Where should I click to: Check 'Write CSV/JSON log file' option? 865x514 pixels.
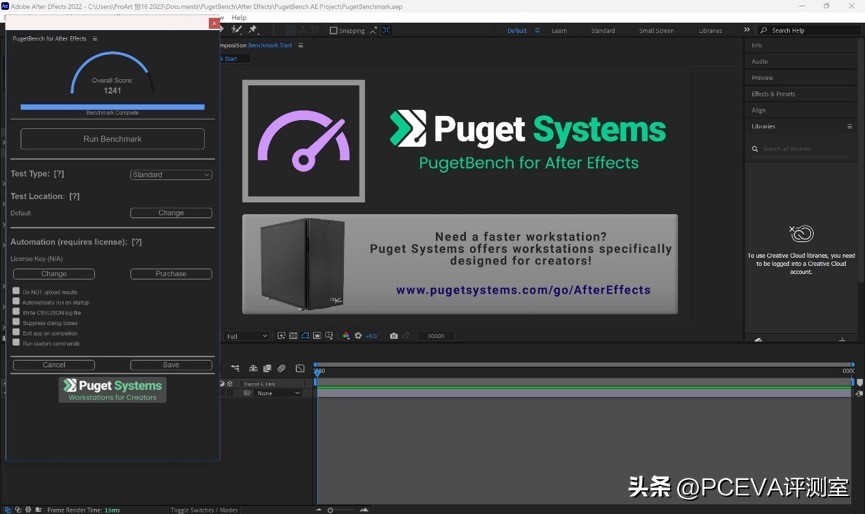[x=16, y=311]
